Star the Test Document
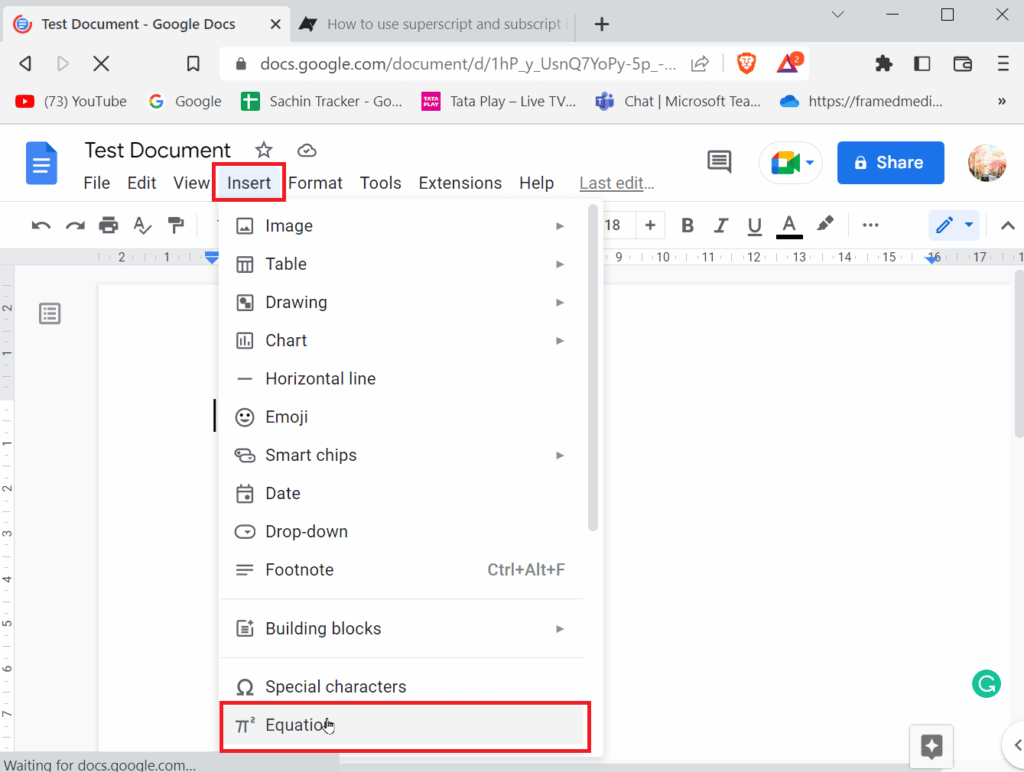The width and height of the screenshot is (1024, 772). point(264,150)
